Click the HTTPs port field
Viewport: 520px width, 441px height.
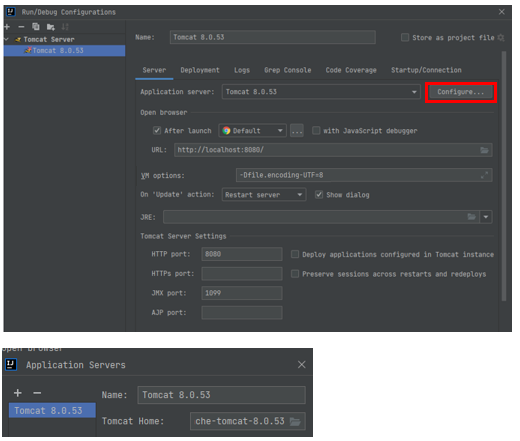click(x=242, y=273)
